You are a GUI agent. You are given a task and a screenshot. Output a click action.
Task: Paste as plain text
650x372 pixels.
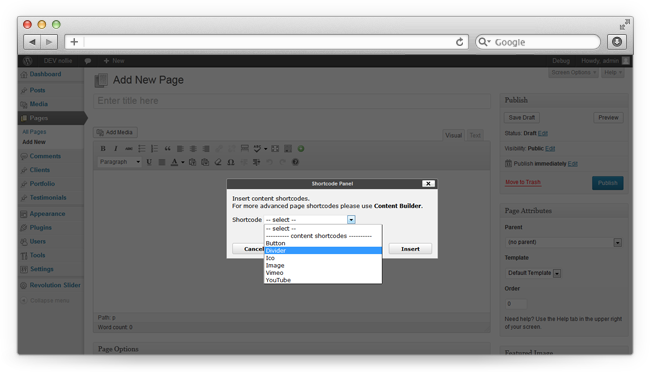[x=192, y=162]
